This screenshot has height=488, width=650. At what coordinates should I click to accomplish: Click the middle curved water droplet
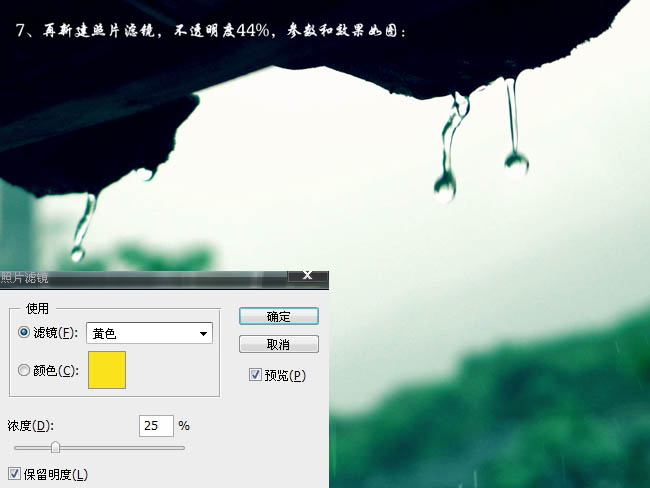click(x=445, y=183)
